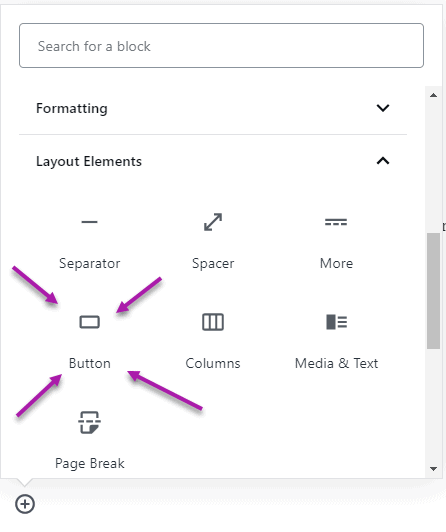Insert the Page Break block icon
The image size is (446, 532).
90,422
